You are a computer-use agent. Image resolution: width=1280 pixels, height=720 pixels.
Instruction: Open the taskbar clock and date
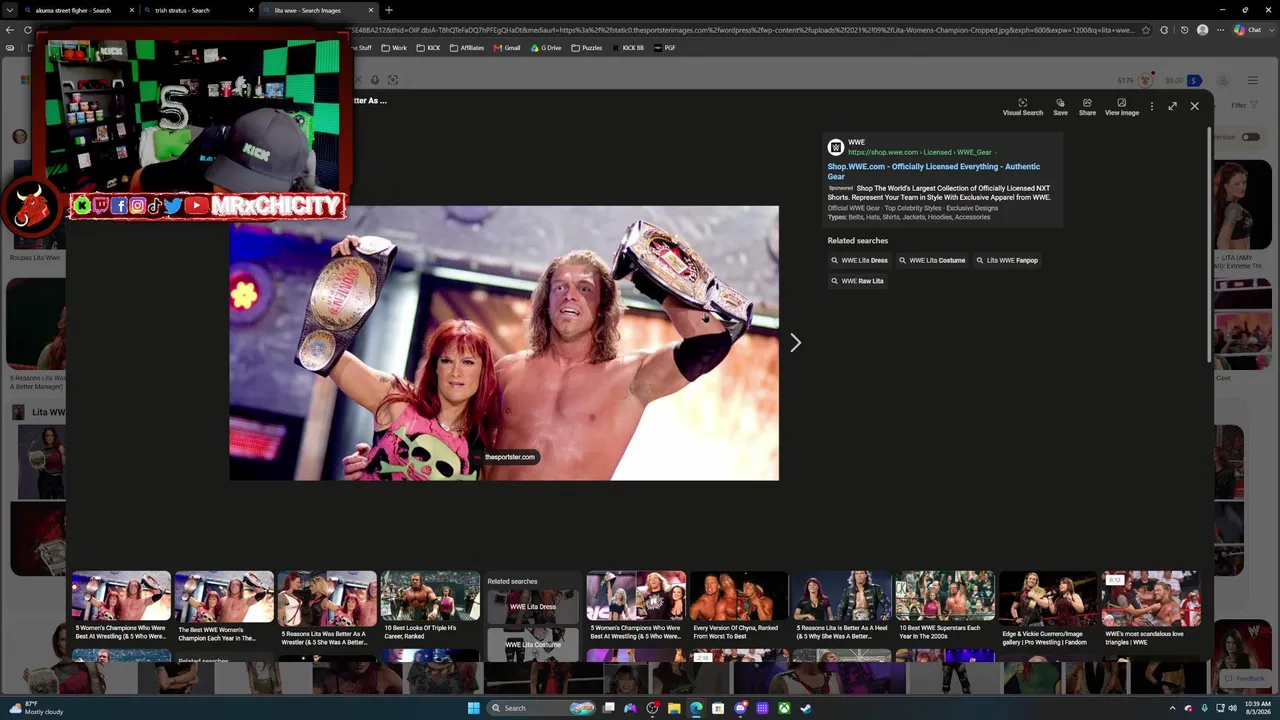pyautogui.click(x=1257, y=708)
